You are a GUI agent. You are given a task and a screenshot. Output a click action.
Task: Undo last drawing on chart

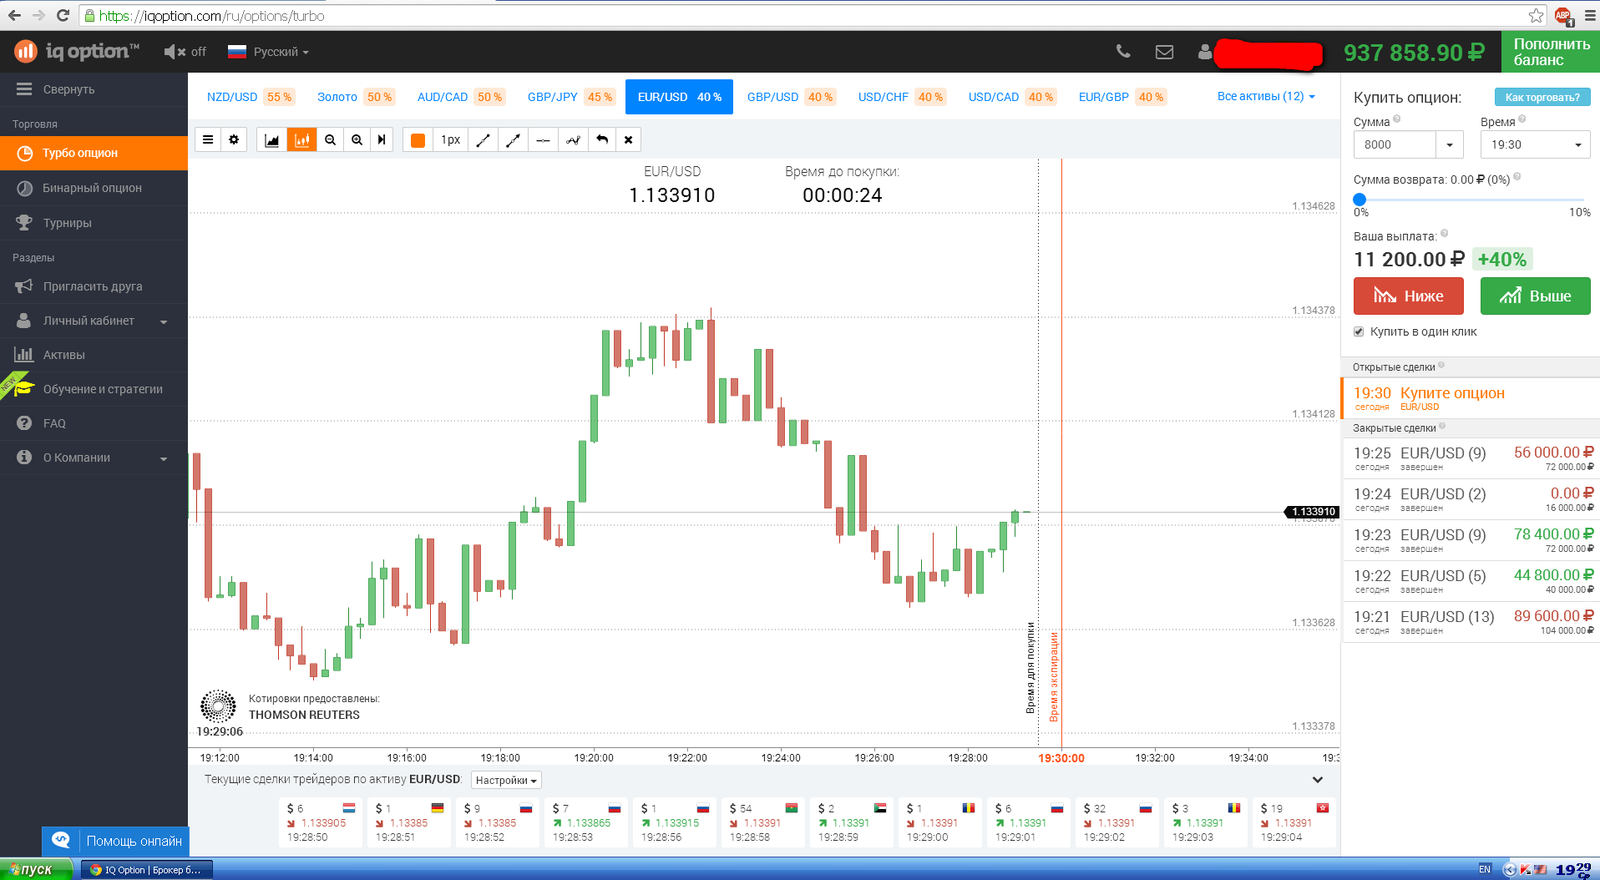point(602,140)
